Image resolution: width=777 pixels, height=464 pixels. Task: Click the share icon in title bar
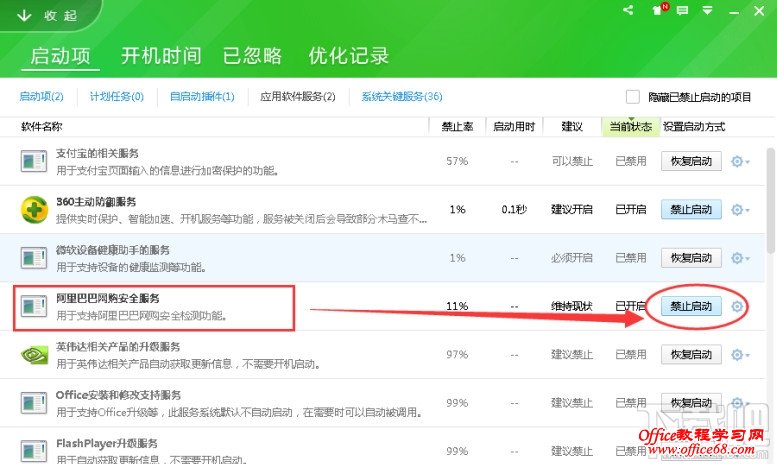point(628,10)
